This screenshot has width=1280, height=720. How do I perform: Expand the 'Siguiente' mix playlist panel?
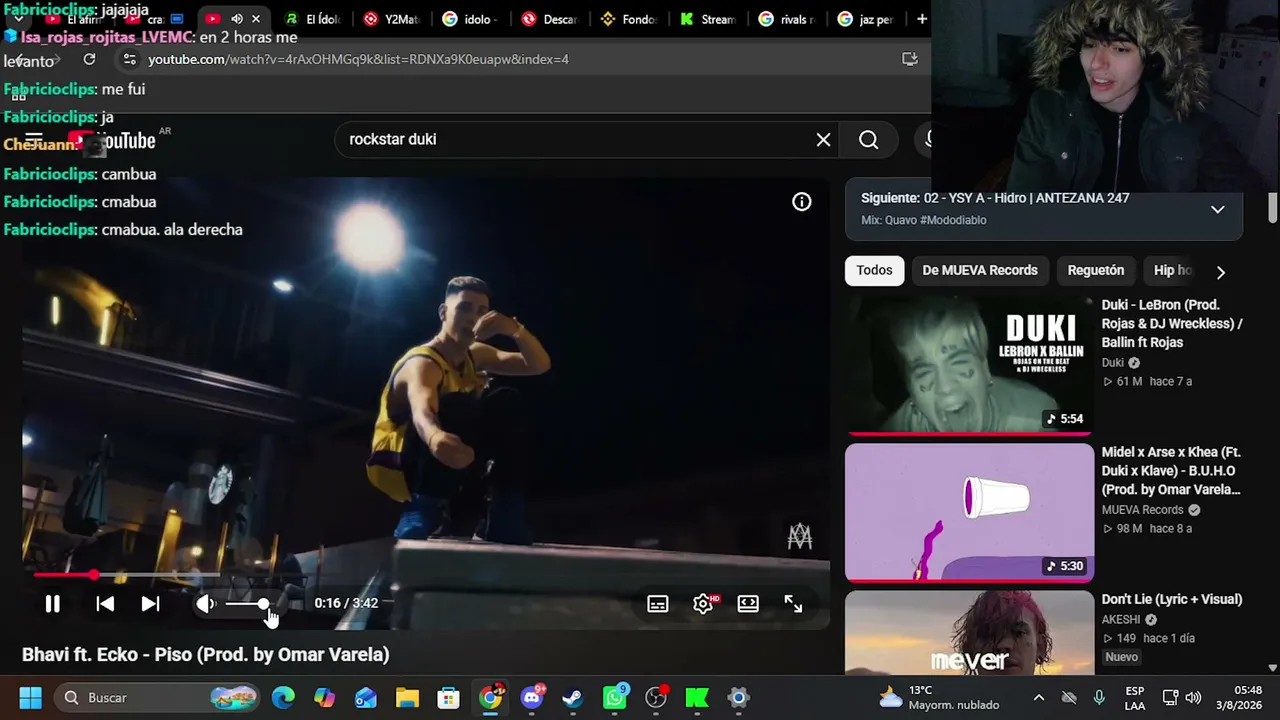coord(1217,209)
